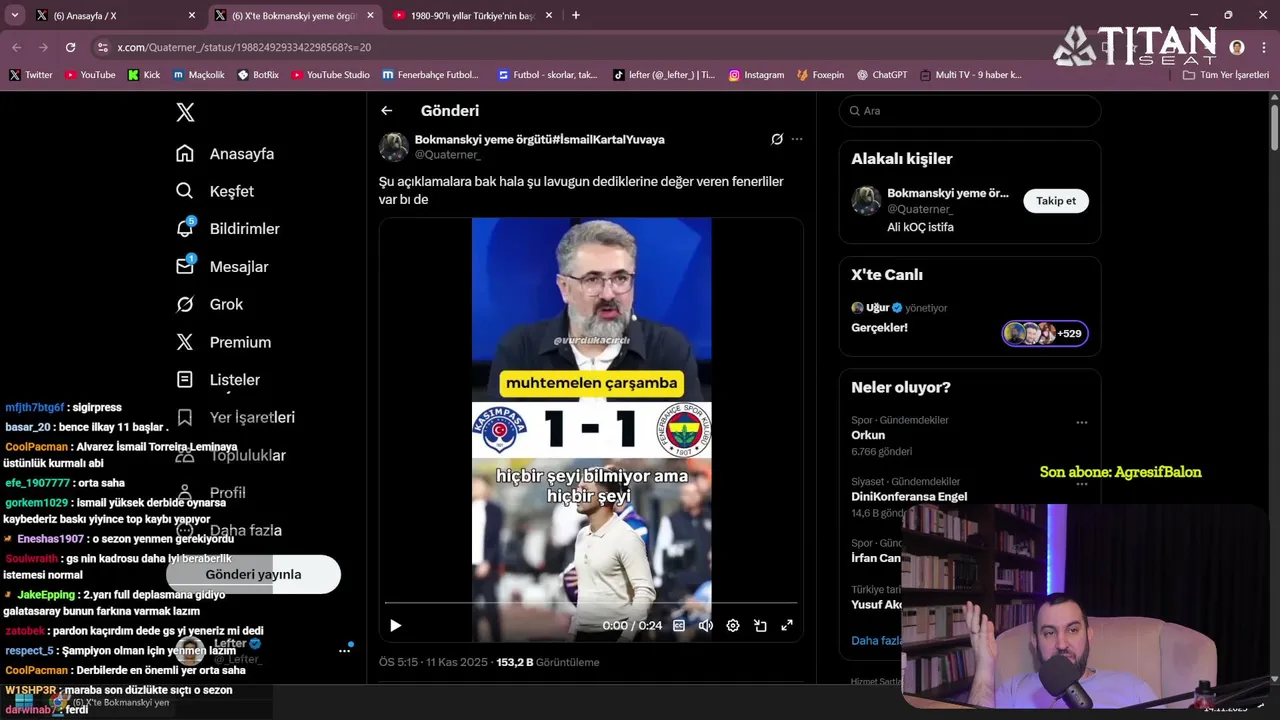Open account menu dots beside Lefter
The image size is (1280, 720).
pyautogui.click(x=344, y=650)
